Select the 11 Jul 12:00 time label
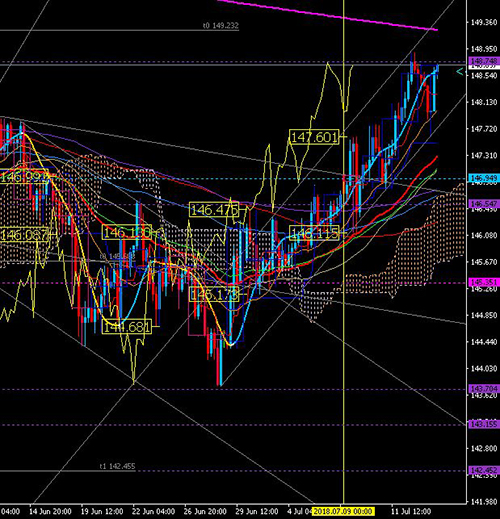 411,511
